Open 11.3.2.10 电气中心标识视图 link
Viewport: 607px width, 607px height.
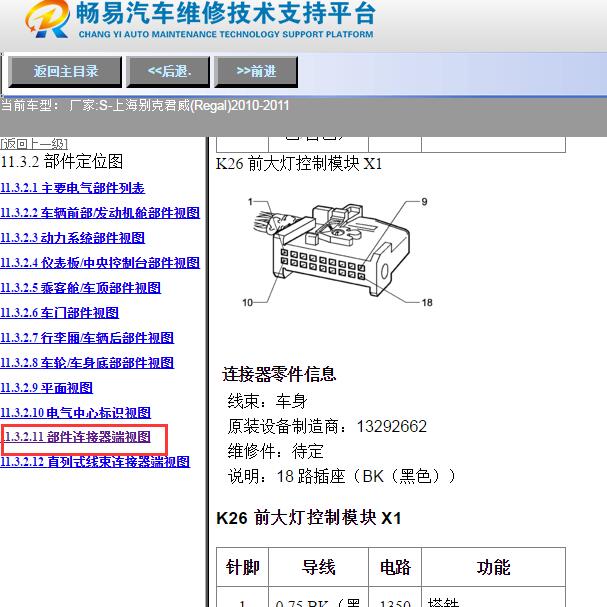tap(75, 413)
